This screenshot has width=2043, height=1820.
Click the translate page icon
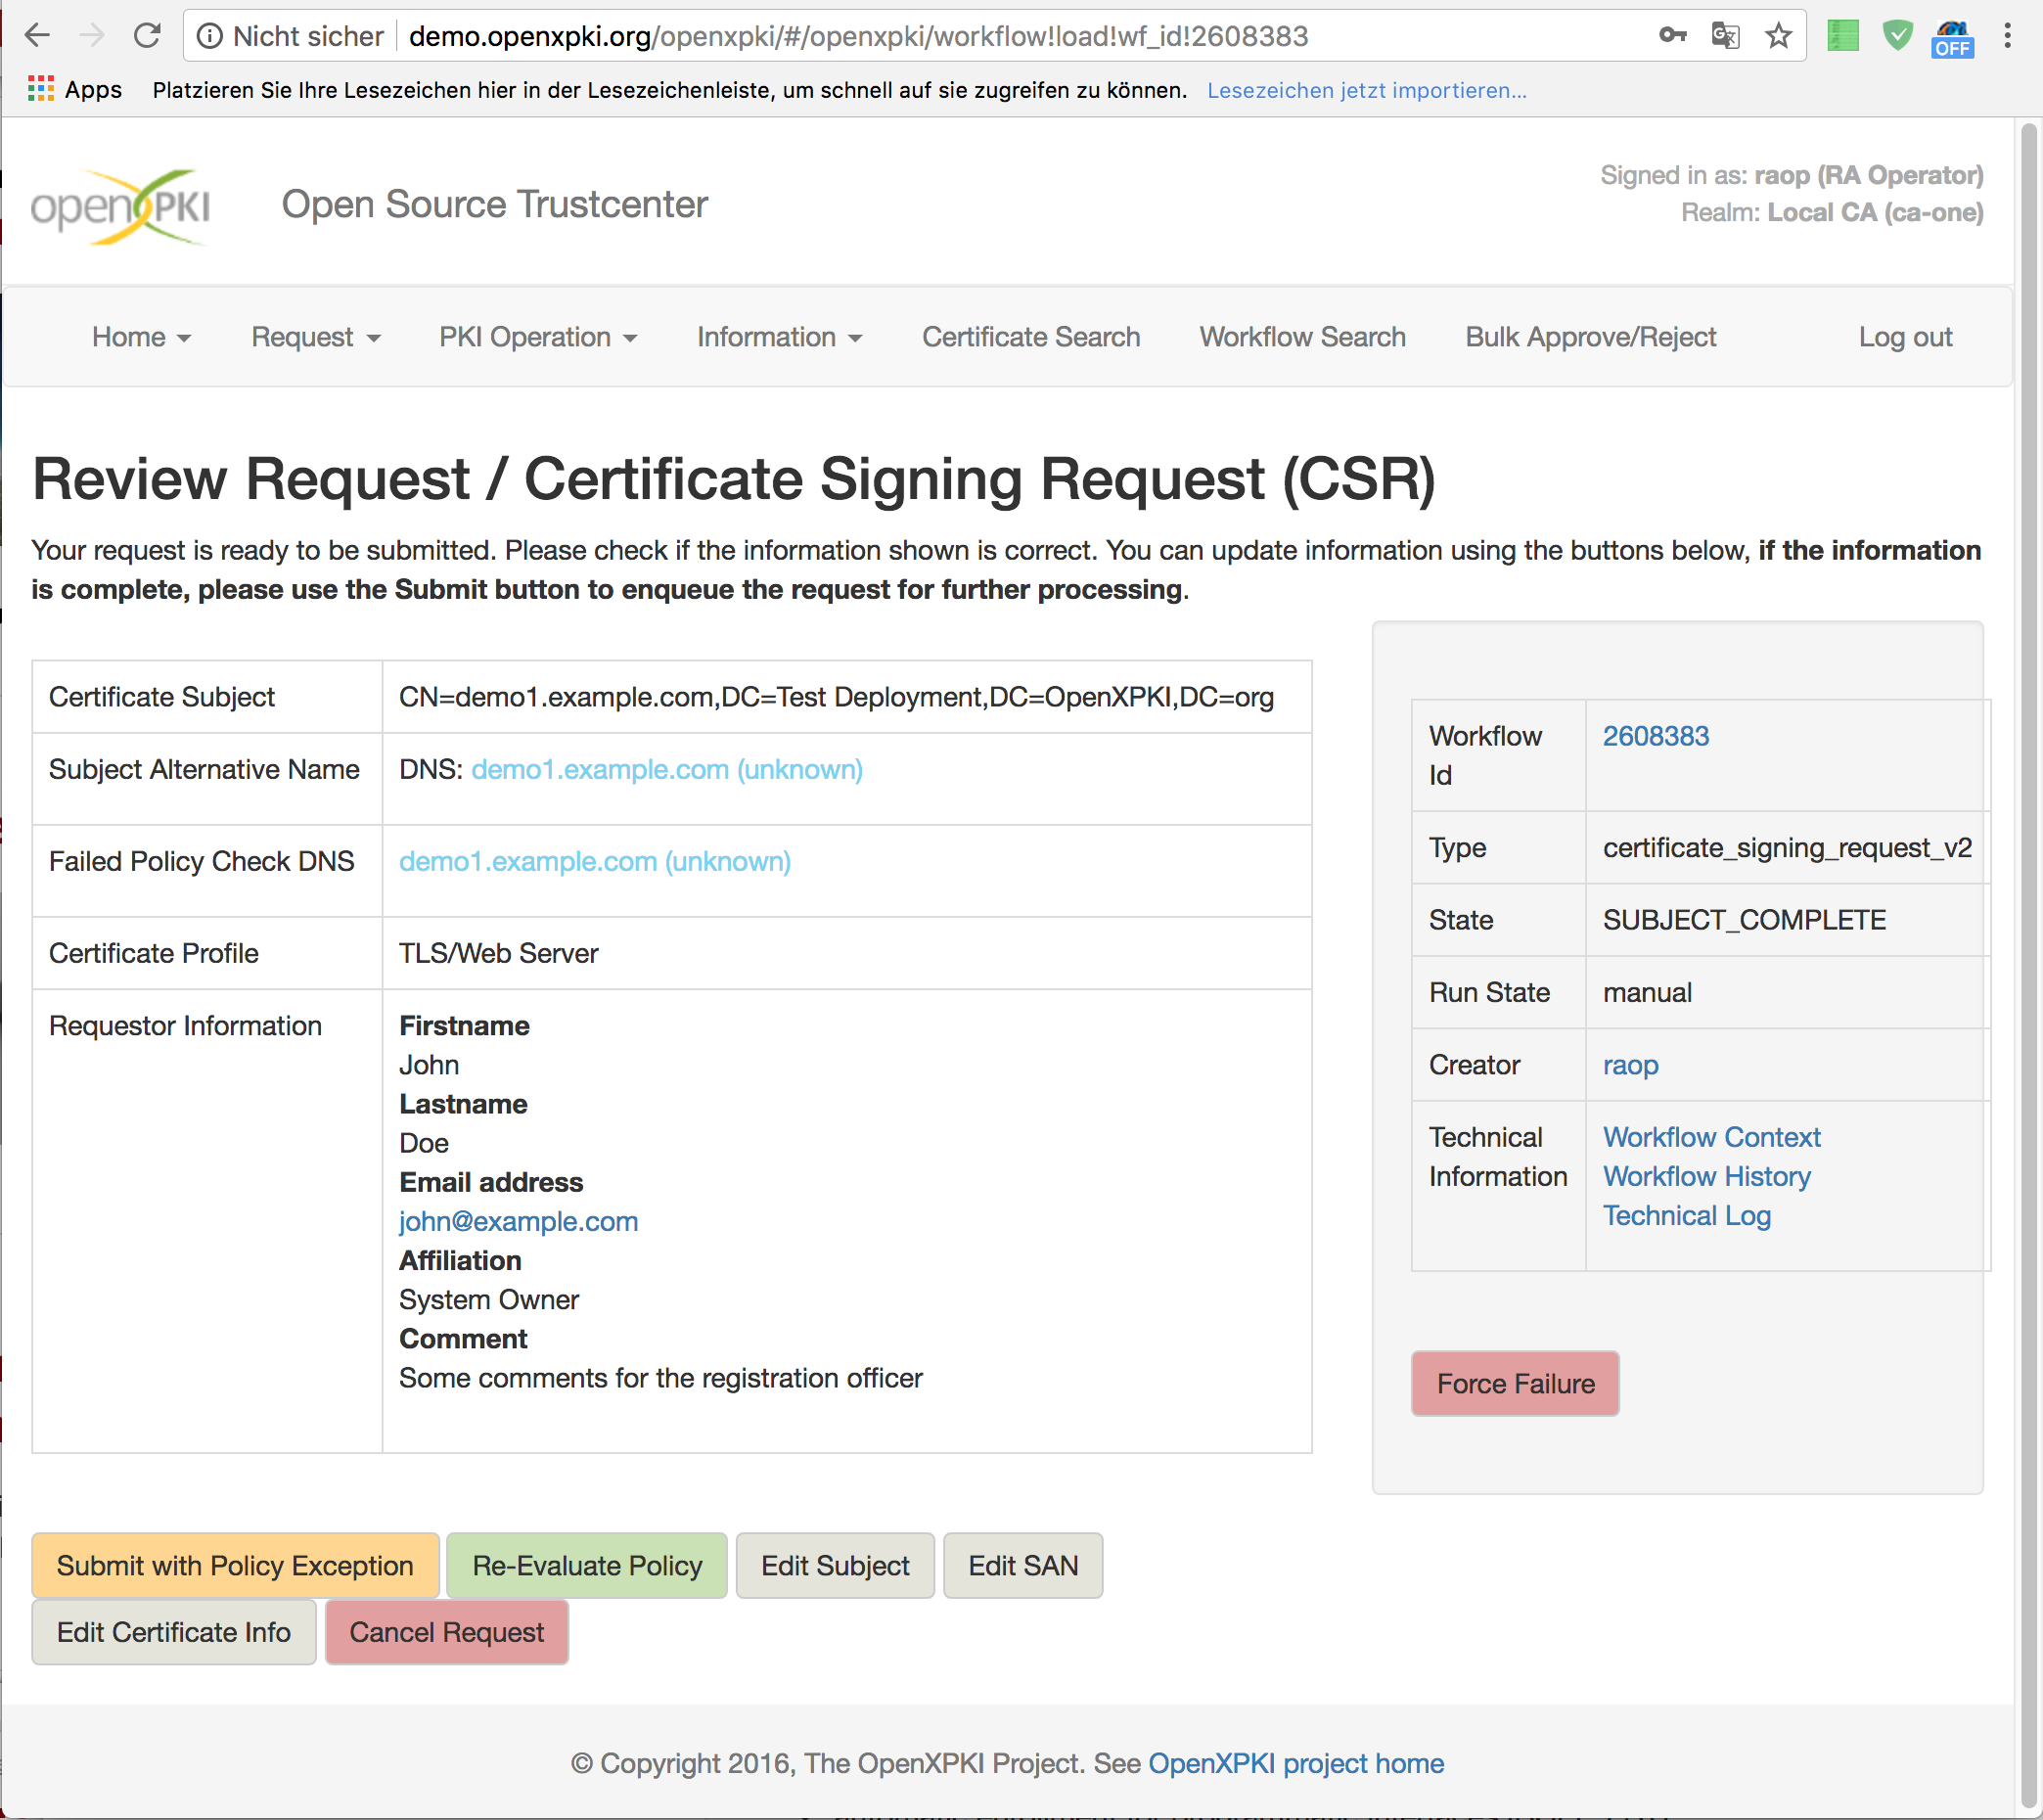coord(1725,36)
